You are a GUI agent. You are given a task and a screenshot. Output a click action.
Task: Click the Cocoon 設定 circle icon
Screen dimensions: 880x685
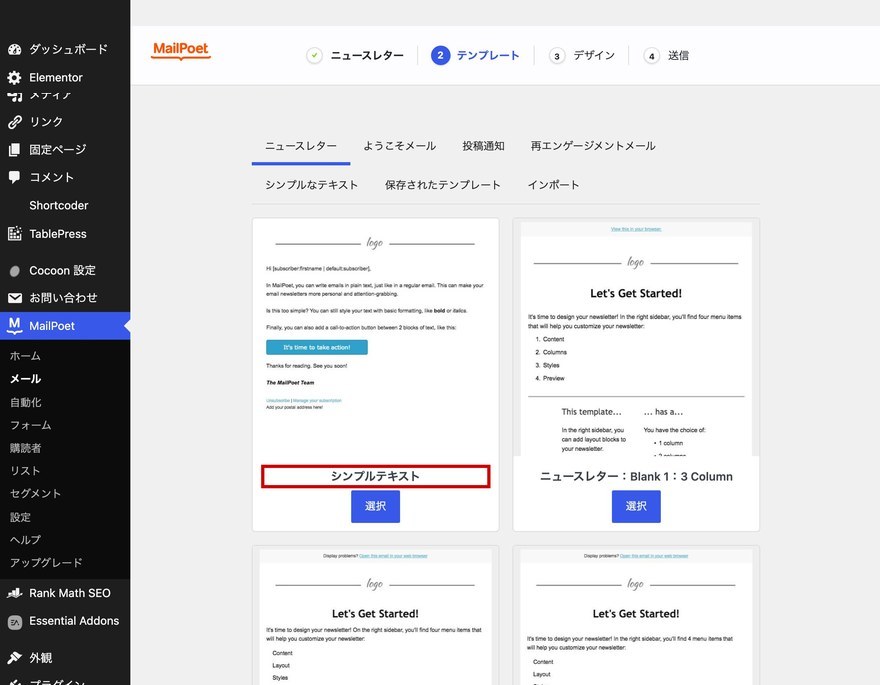[x=15, y=271]
